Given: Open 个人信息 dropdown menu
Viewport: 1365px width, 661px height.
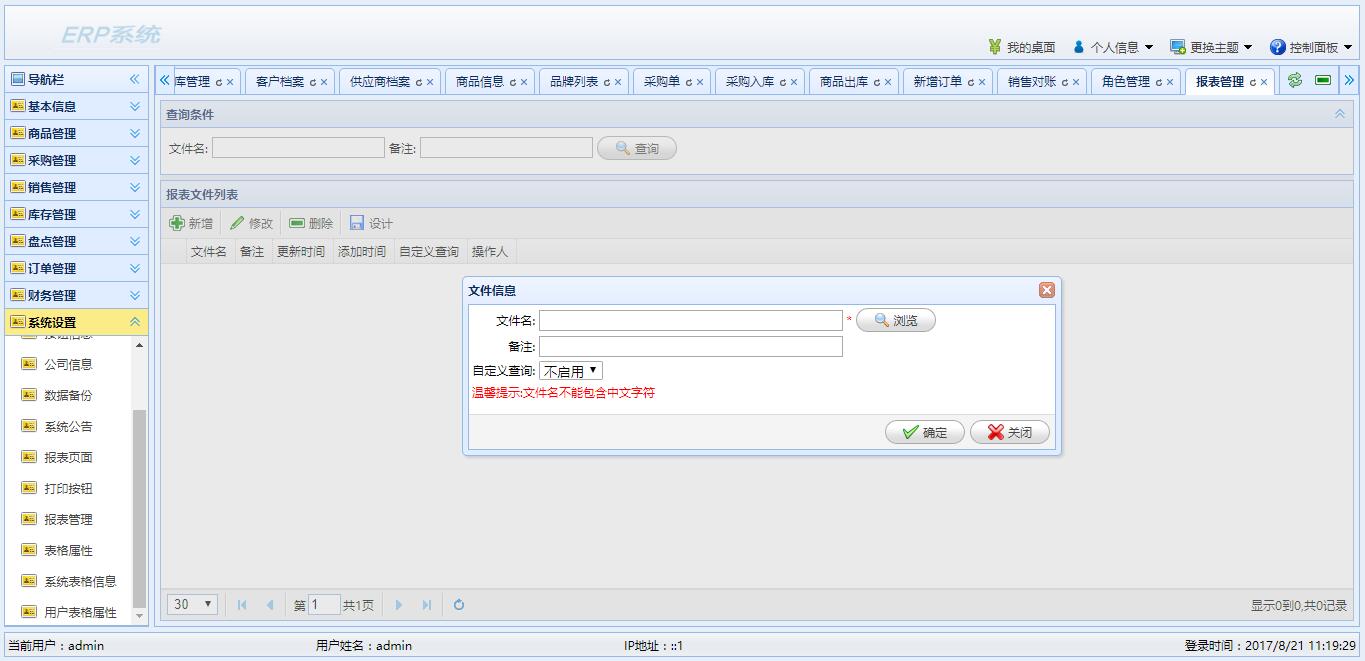Looking at the screenshot, I should pyautogui.click(x=1112, y=47).
